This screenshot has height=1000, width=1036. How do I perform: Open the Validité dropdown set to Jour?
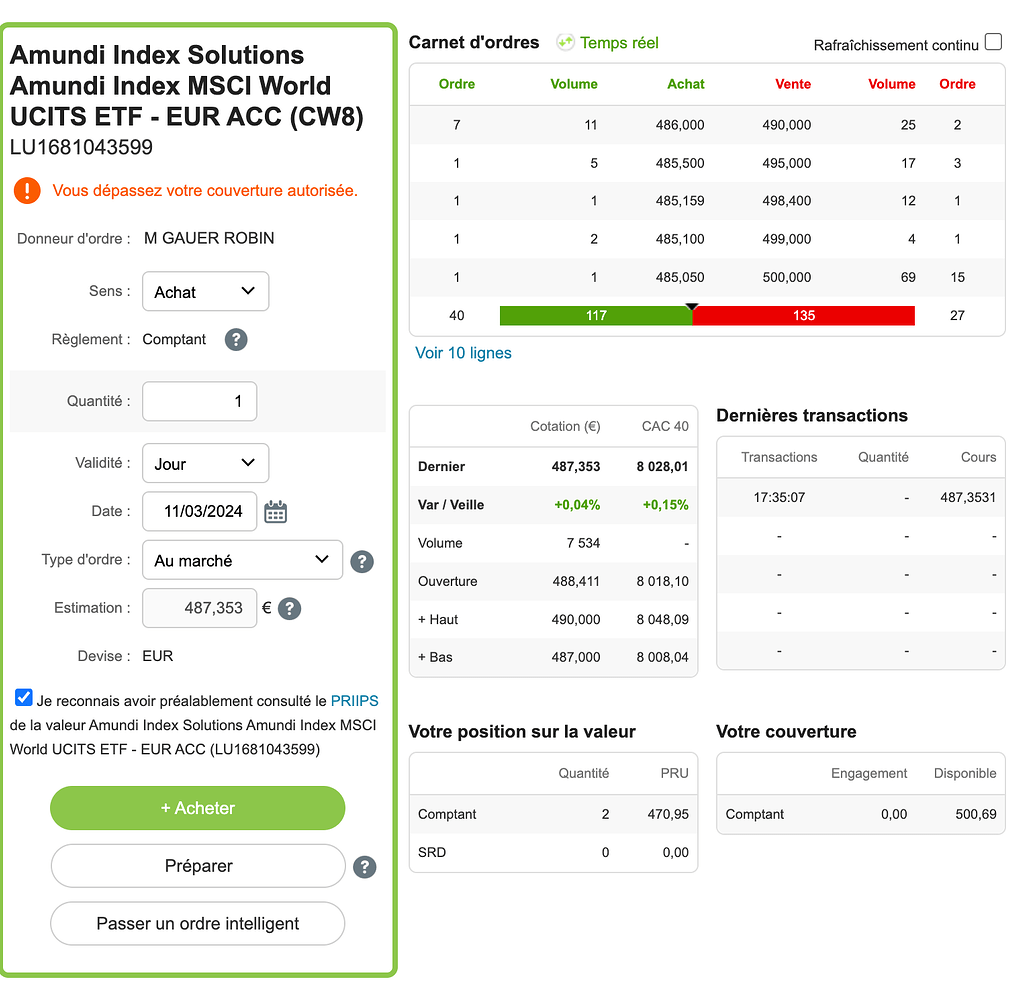[x=205, y=464]
